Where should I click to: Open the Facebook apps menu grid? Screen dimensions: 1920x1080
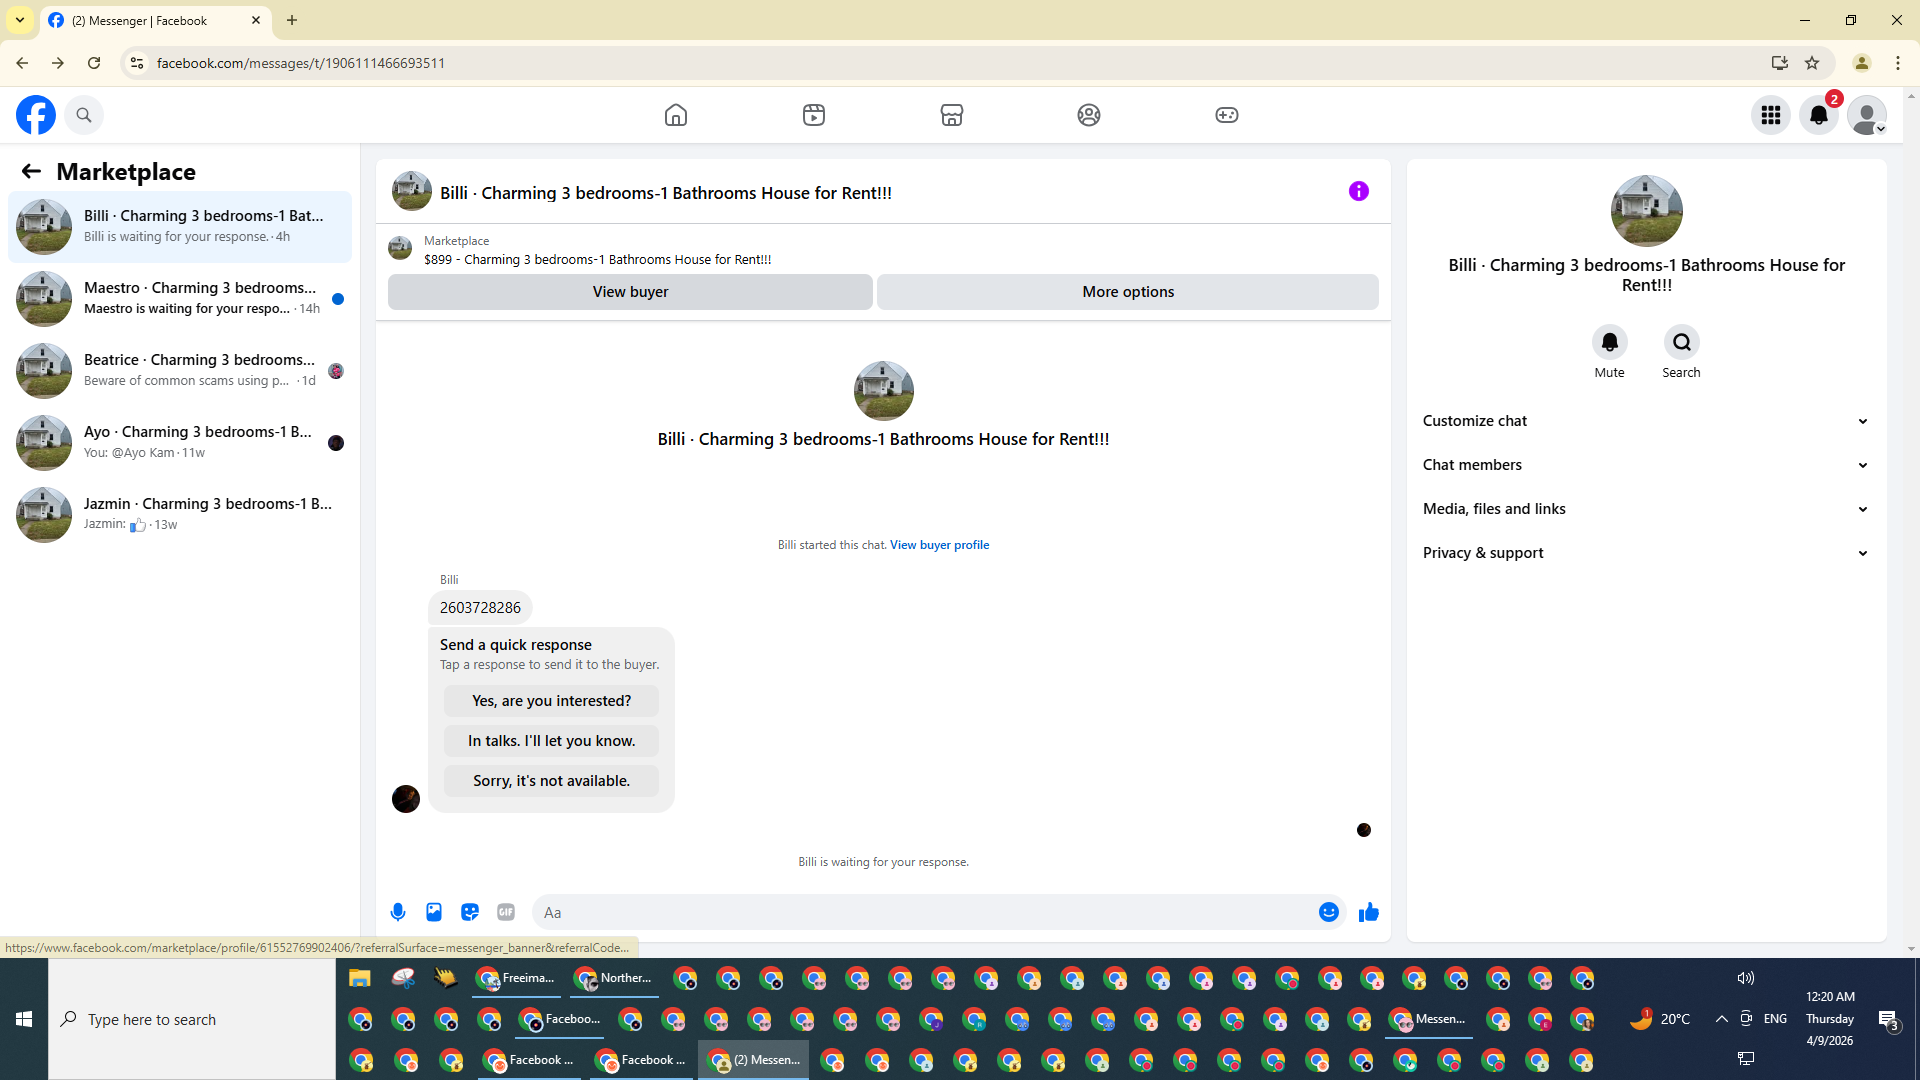pyautogui.click(x=1771, y=115)
